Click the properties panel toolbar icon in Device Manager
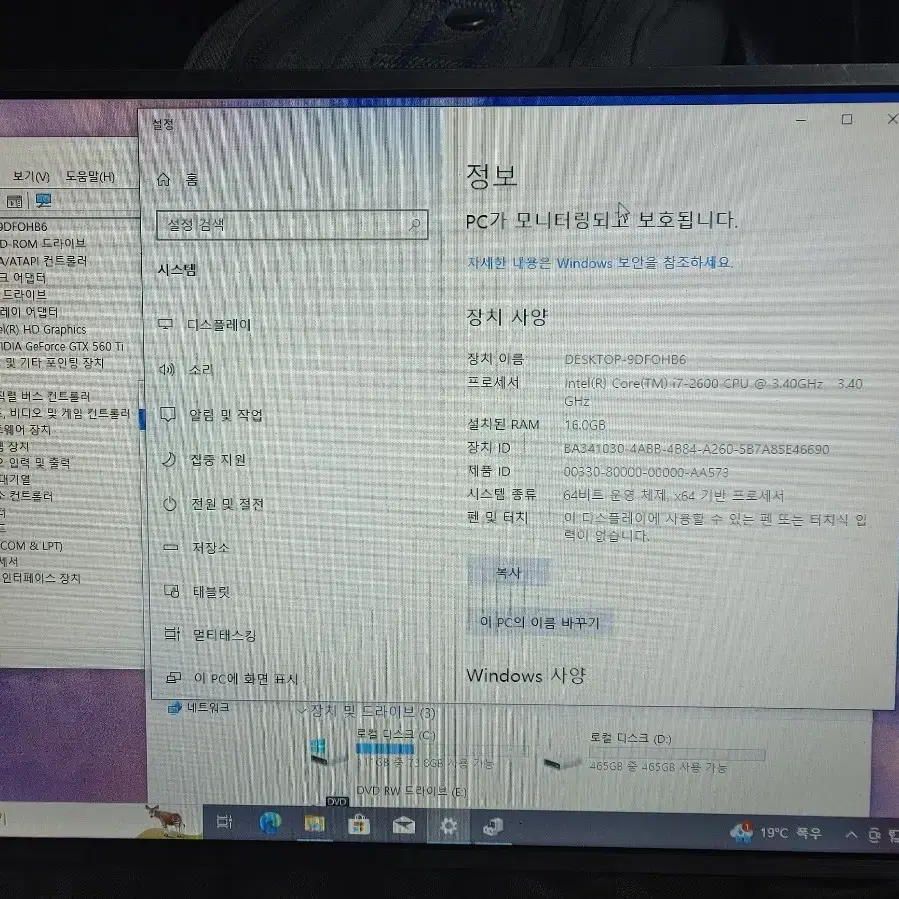Viewport: 899px width, 899px height. tap(14, 201)
